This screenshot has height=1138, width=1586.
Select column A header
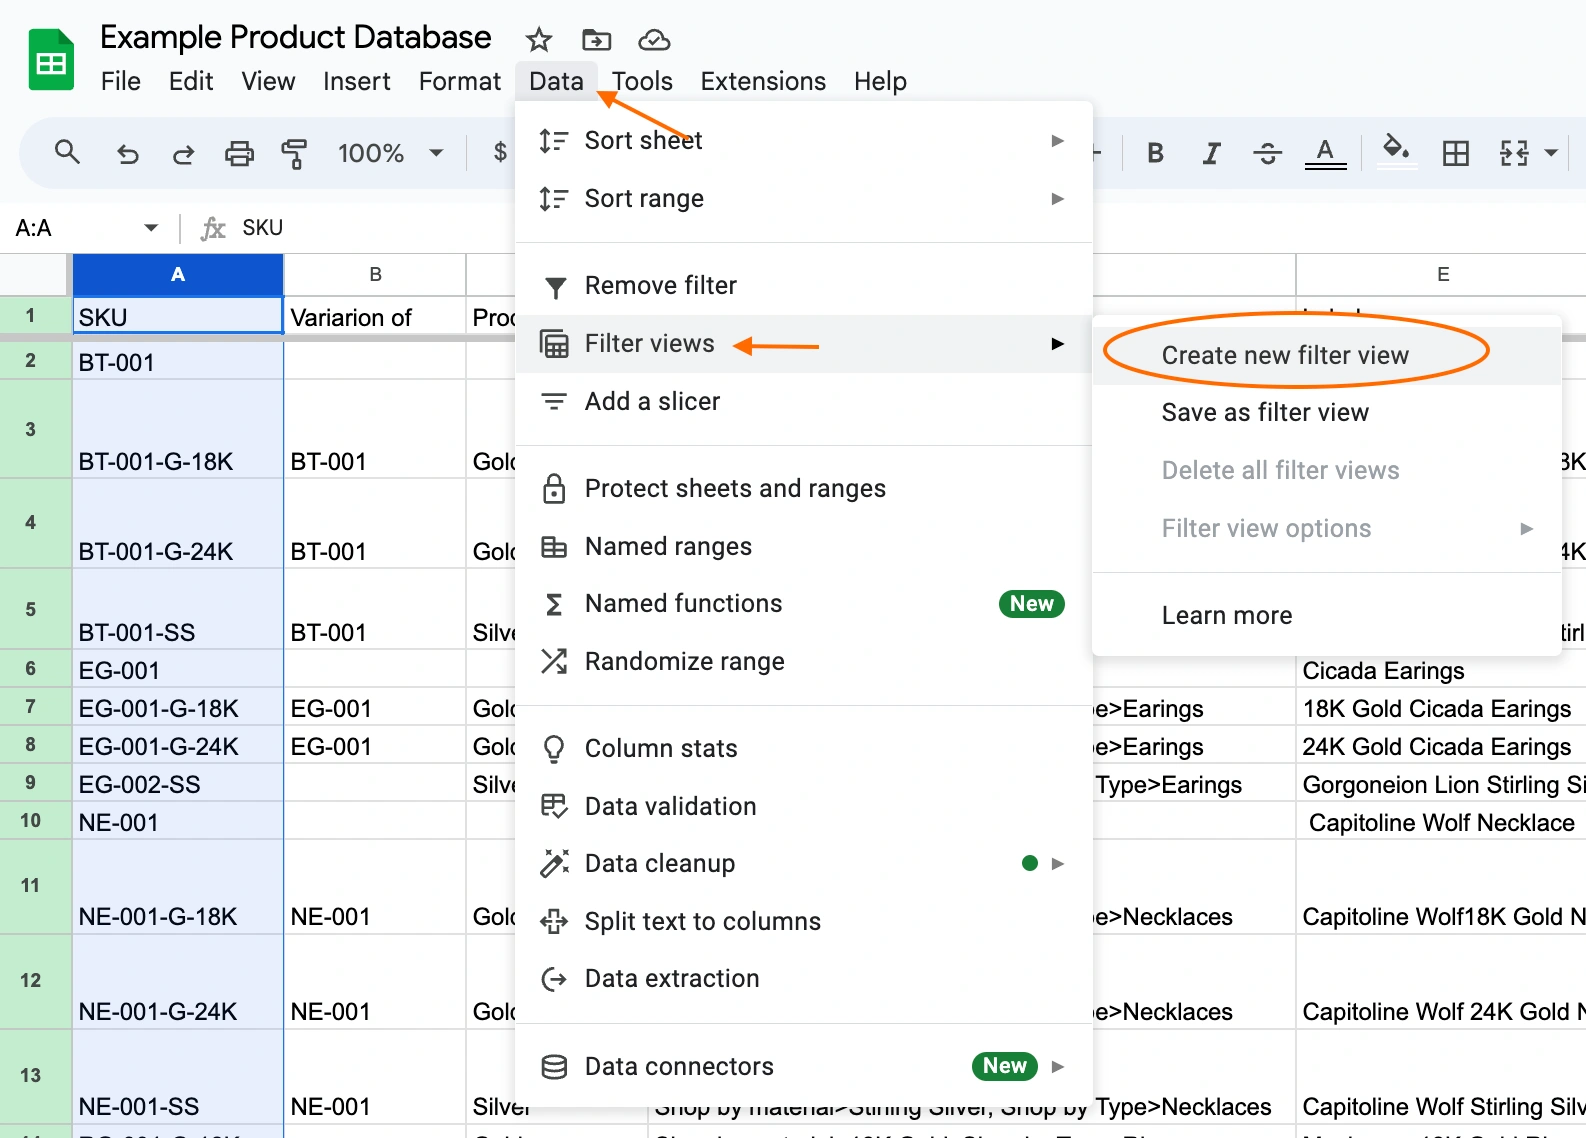click(x=178, y=274)
